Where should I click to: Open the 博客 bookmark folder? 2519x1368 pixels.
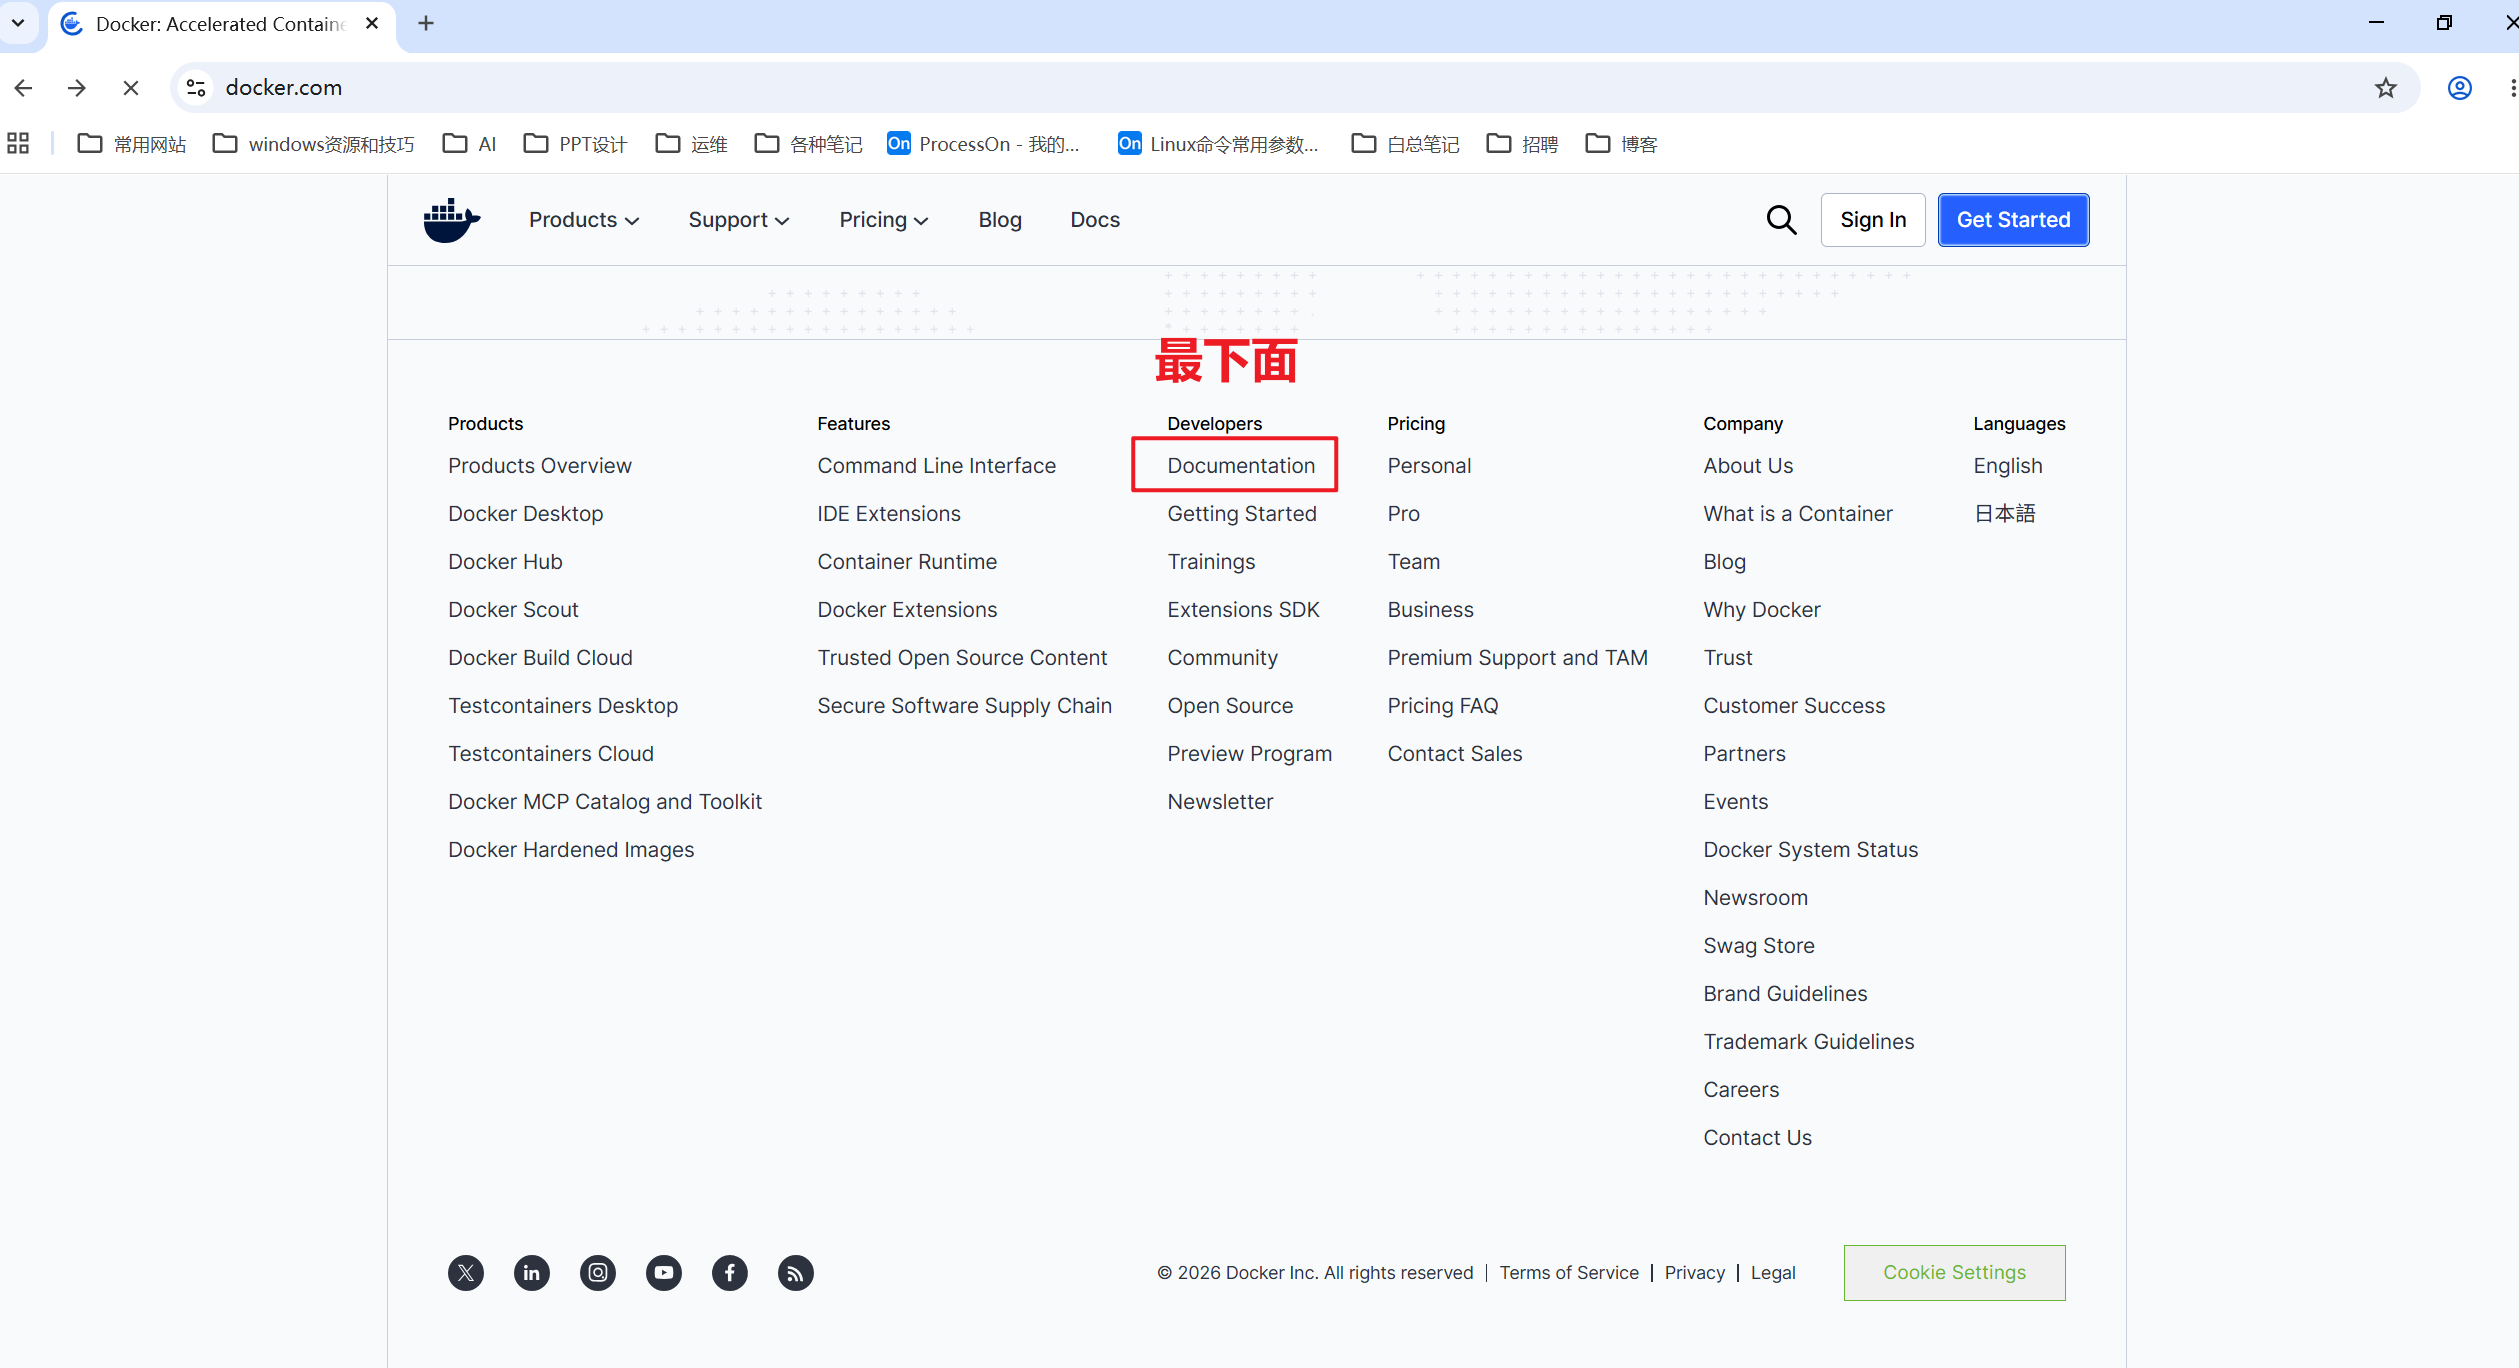pos(1622,144)
